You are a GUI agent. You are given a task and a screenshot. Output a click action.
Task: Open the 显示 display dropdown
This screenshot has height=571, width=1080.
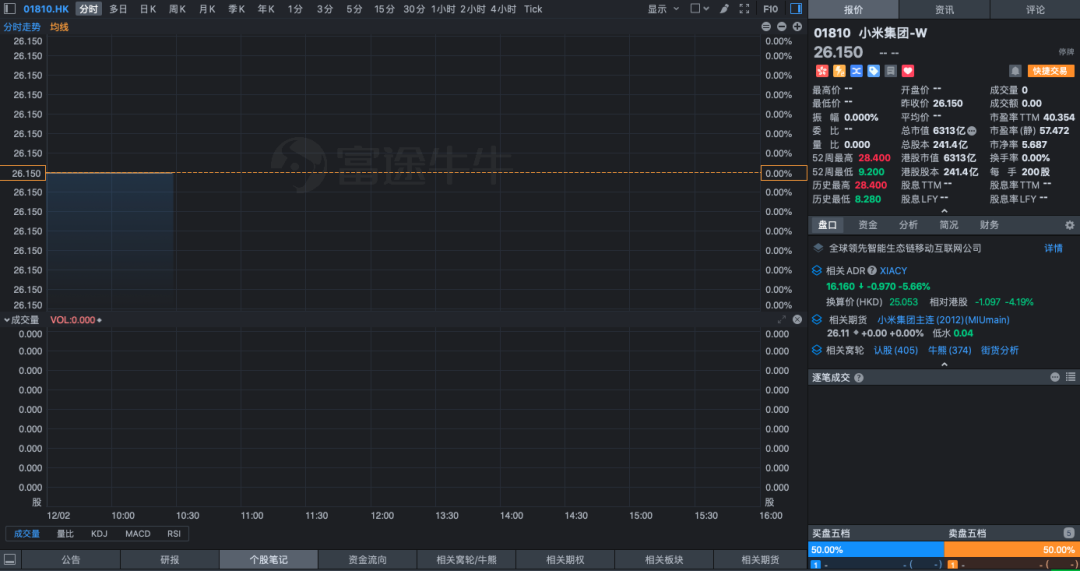[x=663, y=9]
